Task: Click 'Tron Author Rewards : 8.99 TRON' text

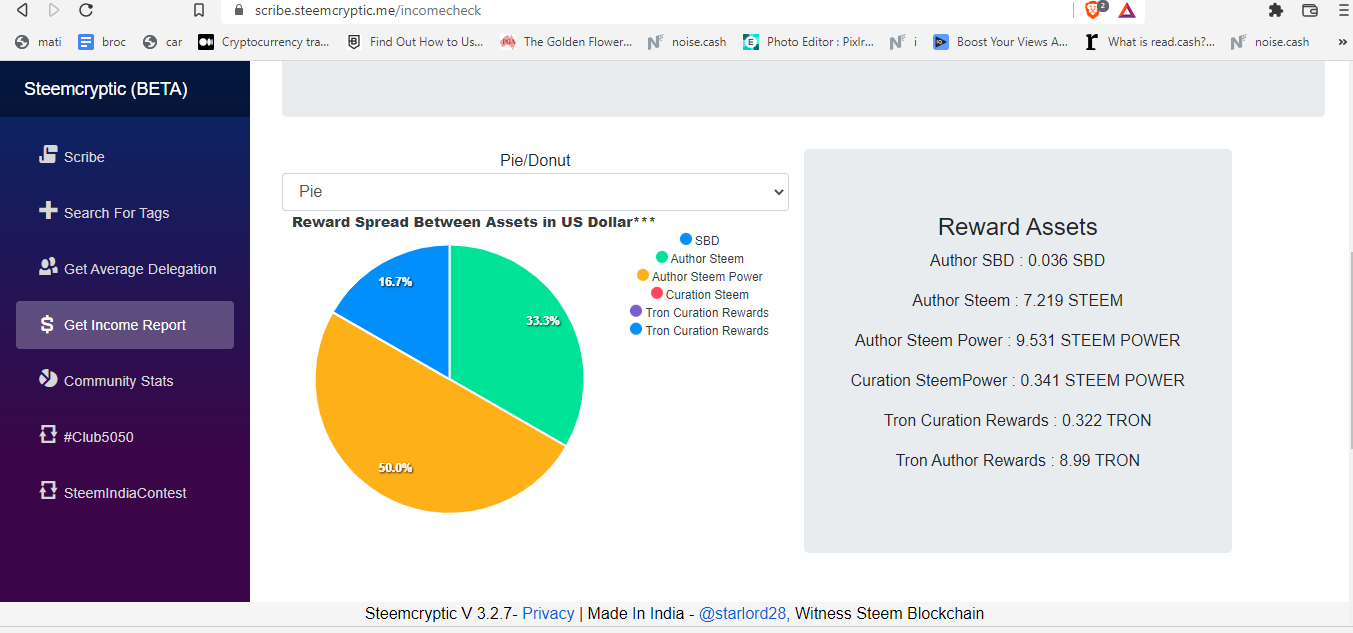Action: click(1017, 460)
